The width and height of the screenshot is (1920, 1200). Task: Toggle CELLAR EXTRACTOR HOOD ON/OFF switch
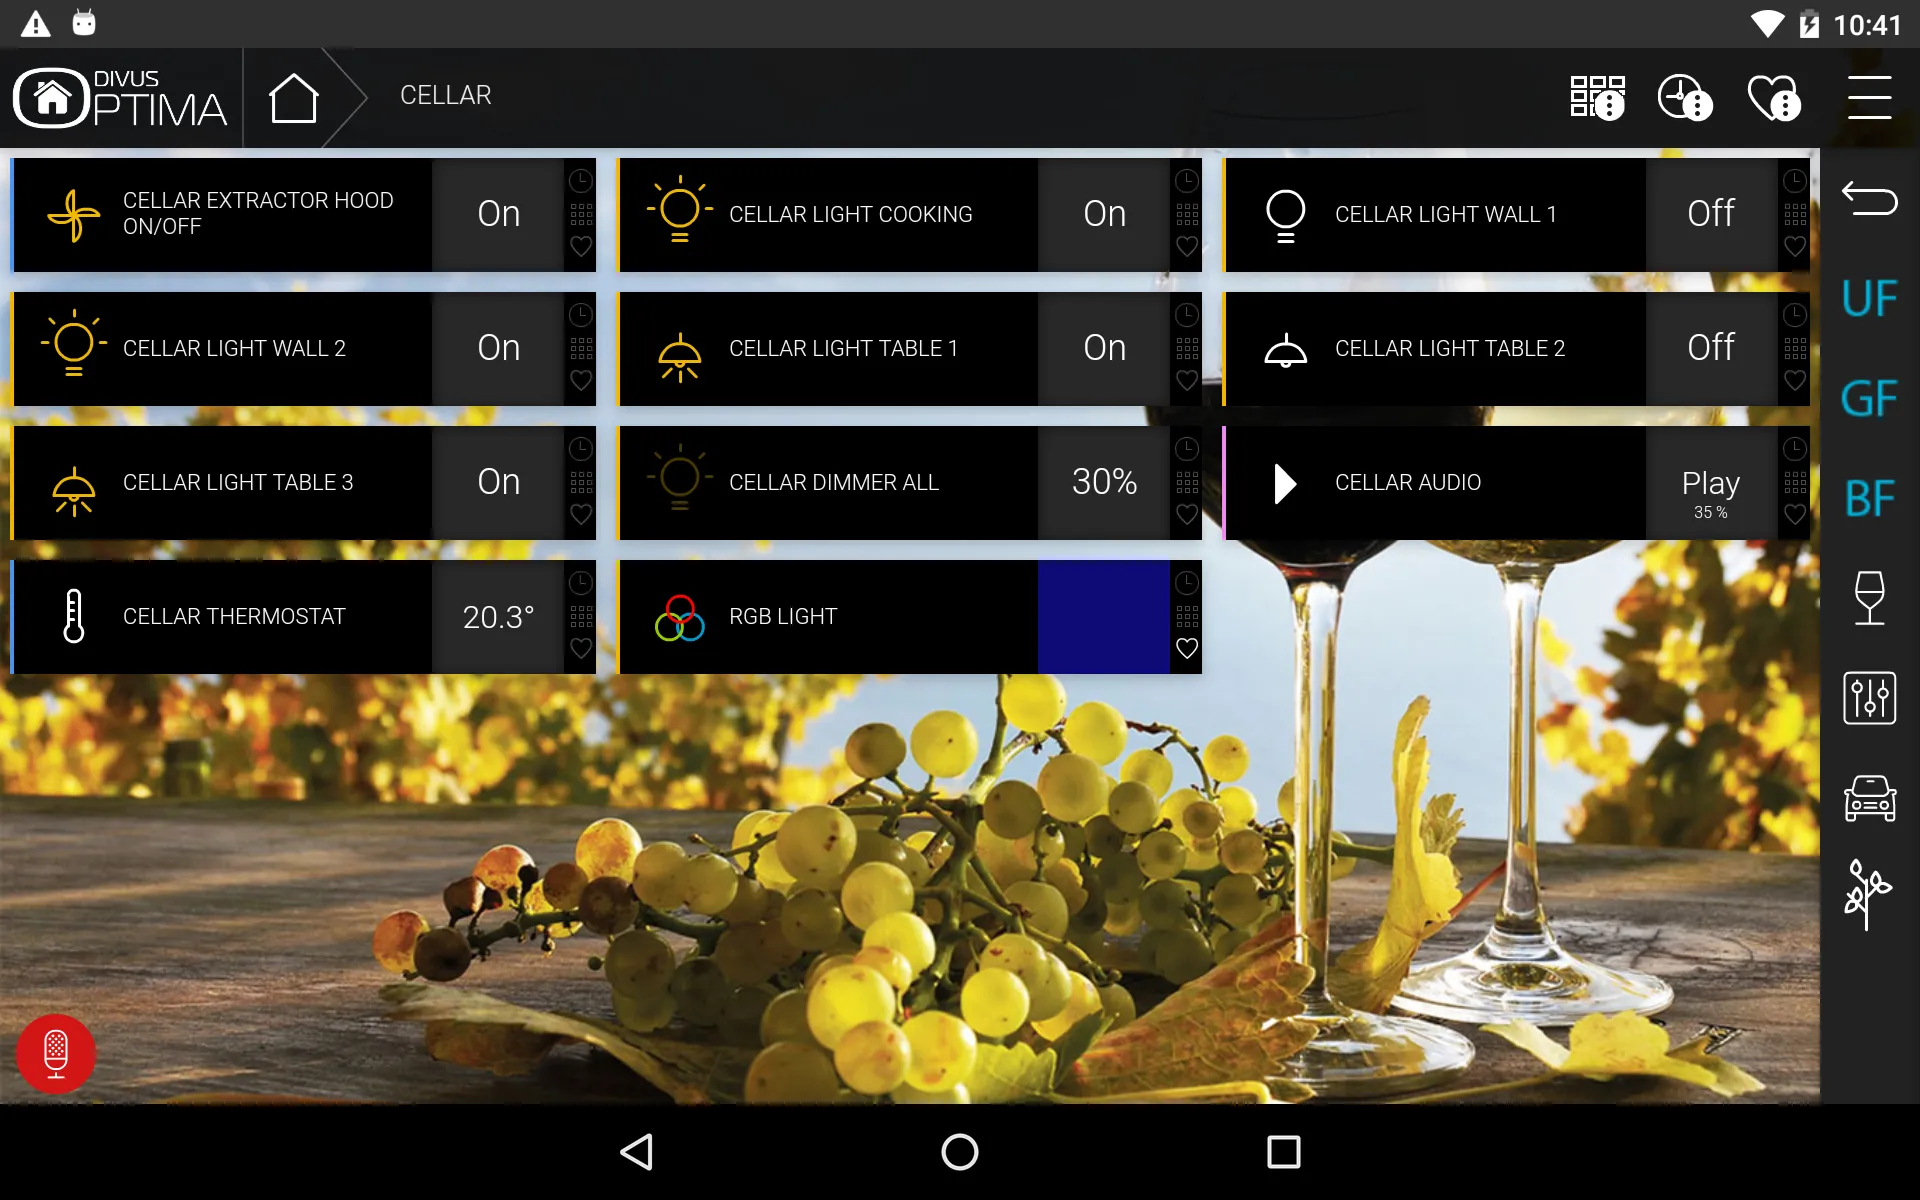tap(499, 213)
